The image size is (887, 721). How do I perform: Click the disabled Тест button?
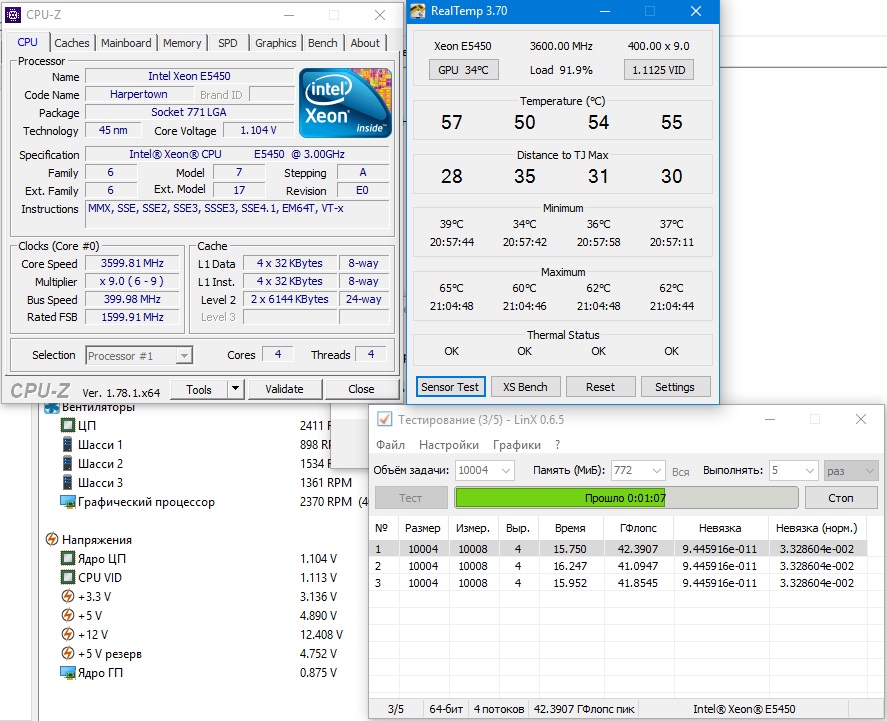click(411, 498)
